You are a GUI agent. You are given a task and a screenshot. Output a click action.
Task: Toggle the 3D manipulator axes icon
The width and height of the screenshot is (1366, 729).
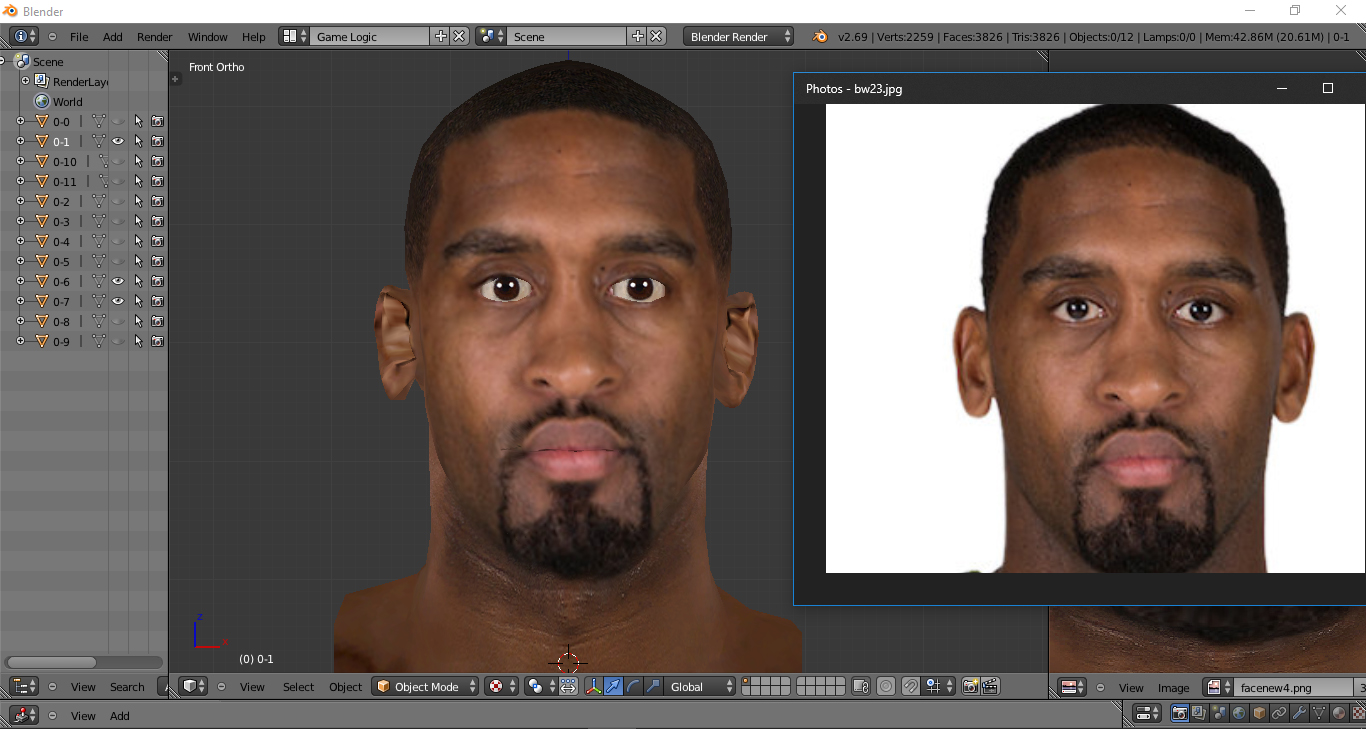coord(593,687)
